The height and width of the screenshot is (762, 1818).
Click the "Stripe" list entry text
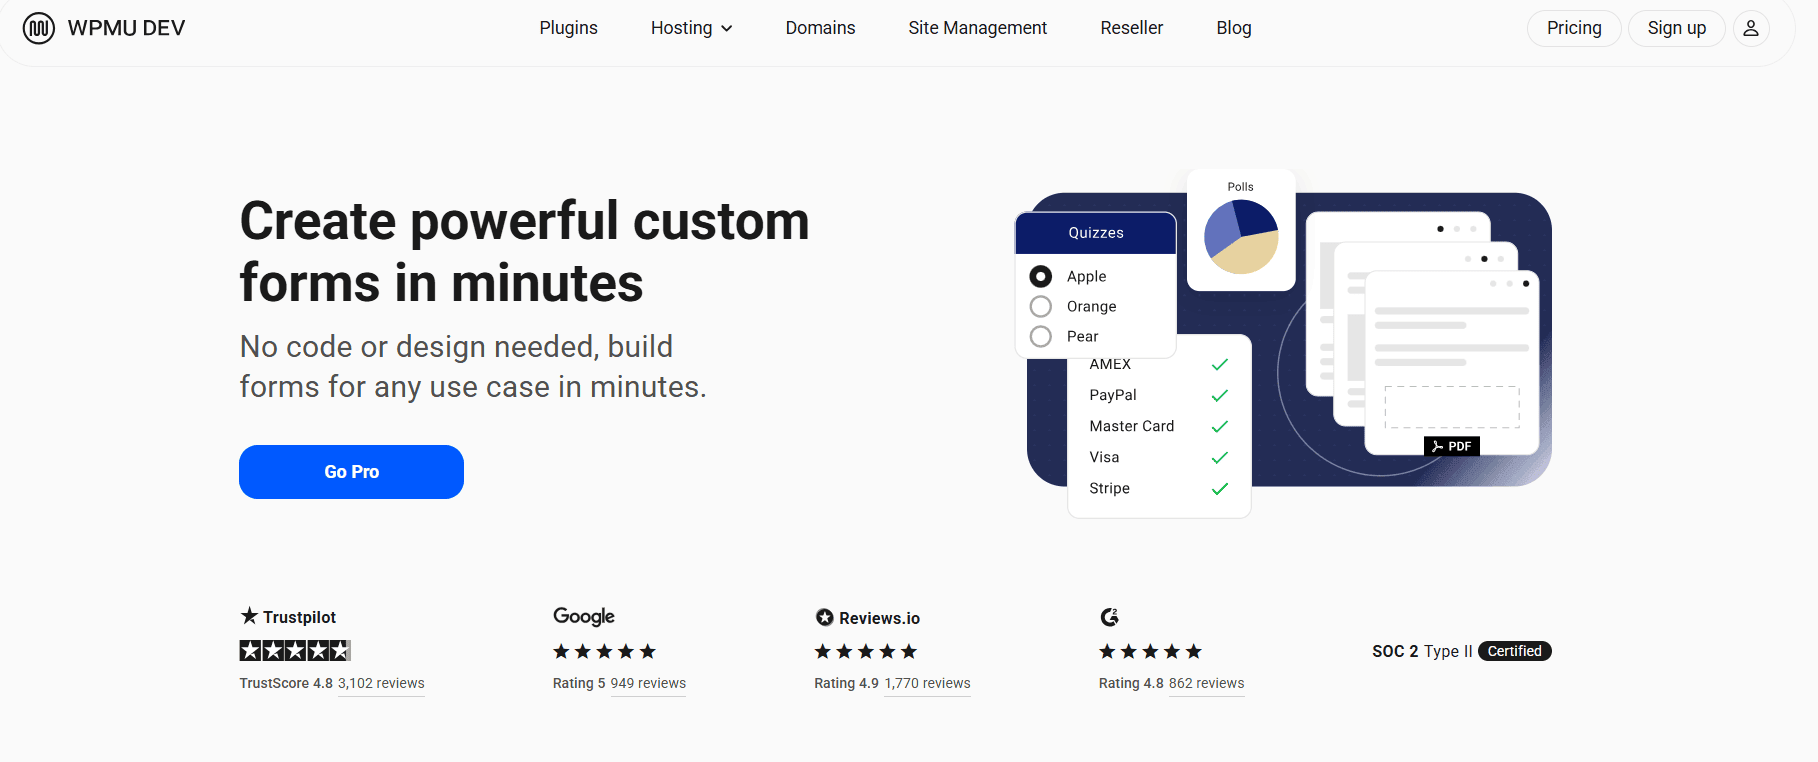click(x=1110, y=488)
